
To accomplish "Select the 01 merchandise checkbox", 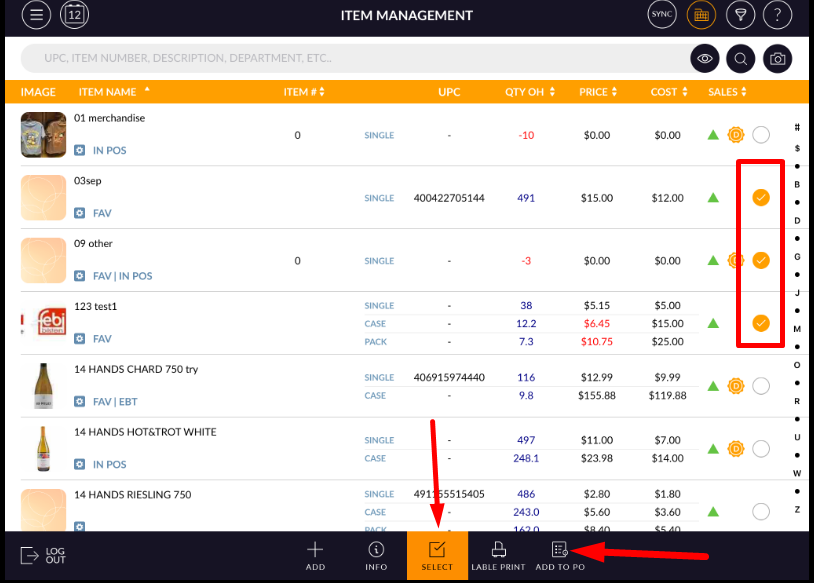I will [761, 135].
